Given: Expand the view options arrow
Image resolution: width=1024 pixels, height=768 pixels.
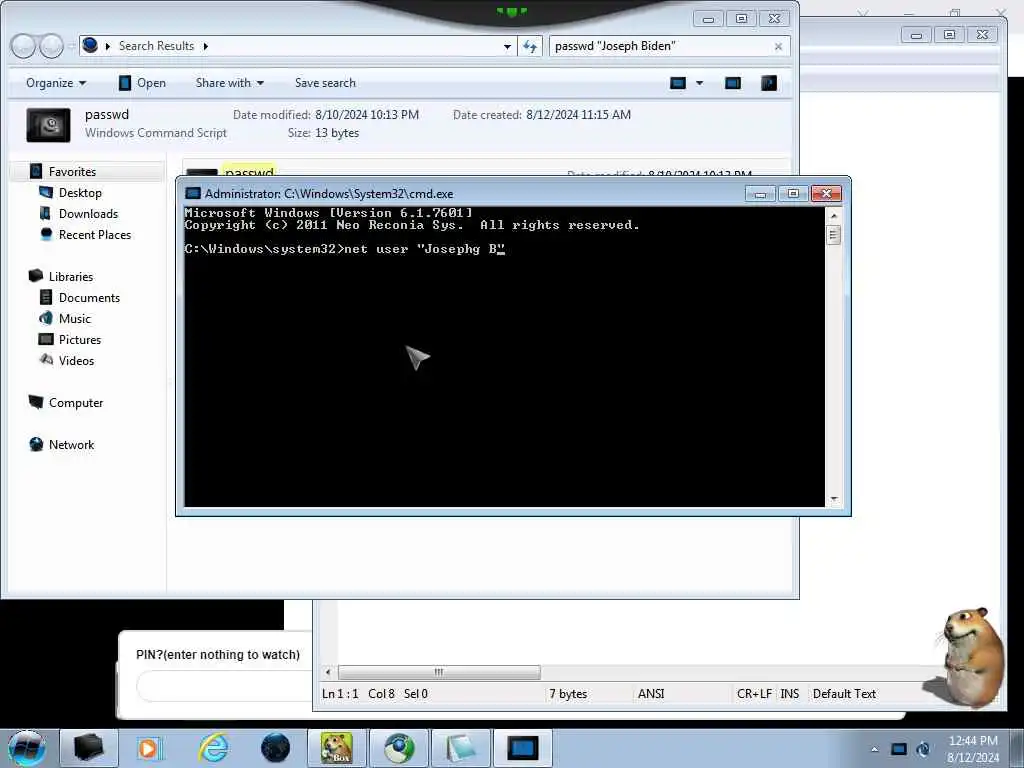Looking at the screenshot, I should (x=699, y=83).
